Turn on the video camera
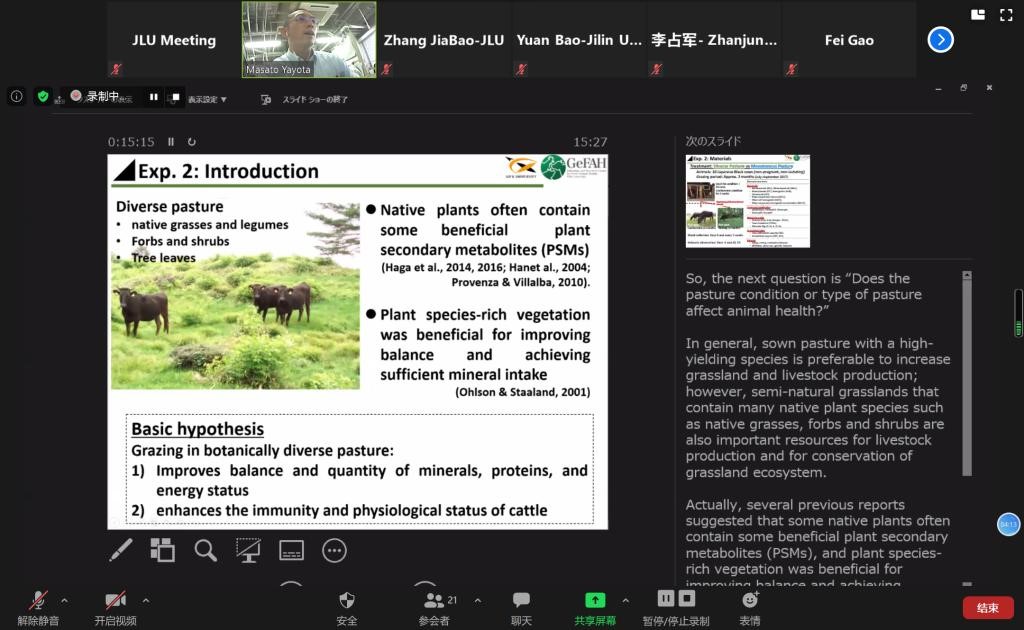 (116, 606)
